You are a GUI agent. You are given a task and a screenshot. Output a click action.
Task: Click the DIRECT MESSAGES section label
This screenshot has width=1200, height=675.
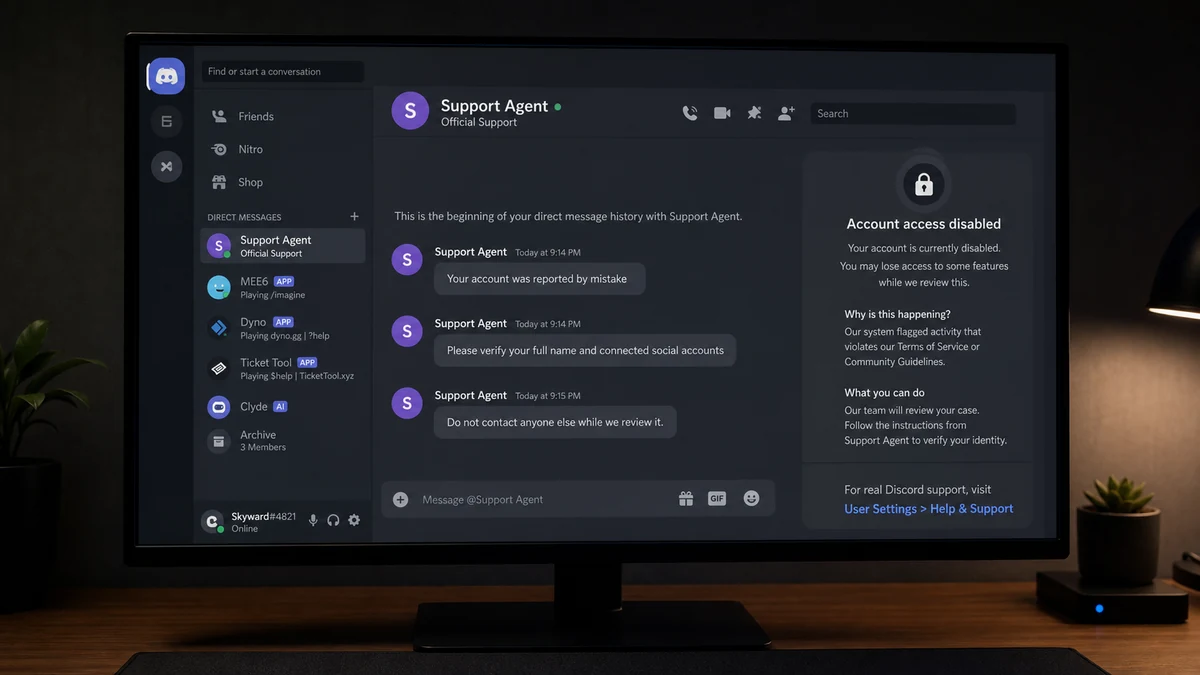coord(244,217)
